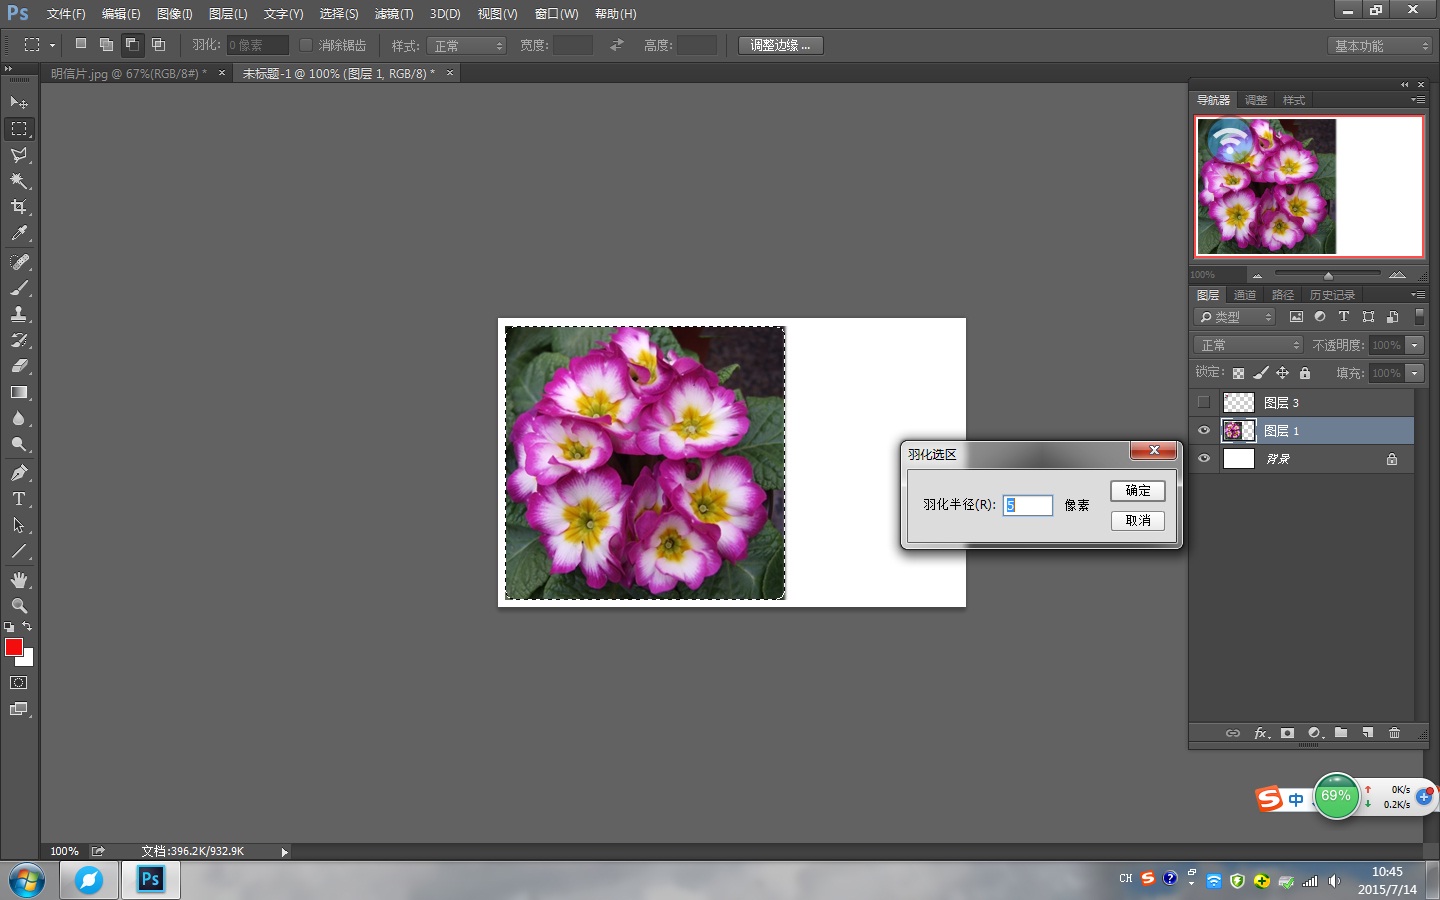This screenshot has width=1440, height=900.
Task: Toggle visibility of 图层 3
Action: (1204, 402)
